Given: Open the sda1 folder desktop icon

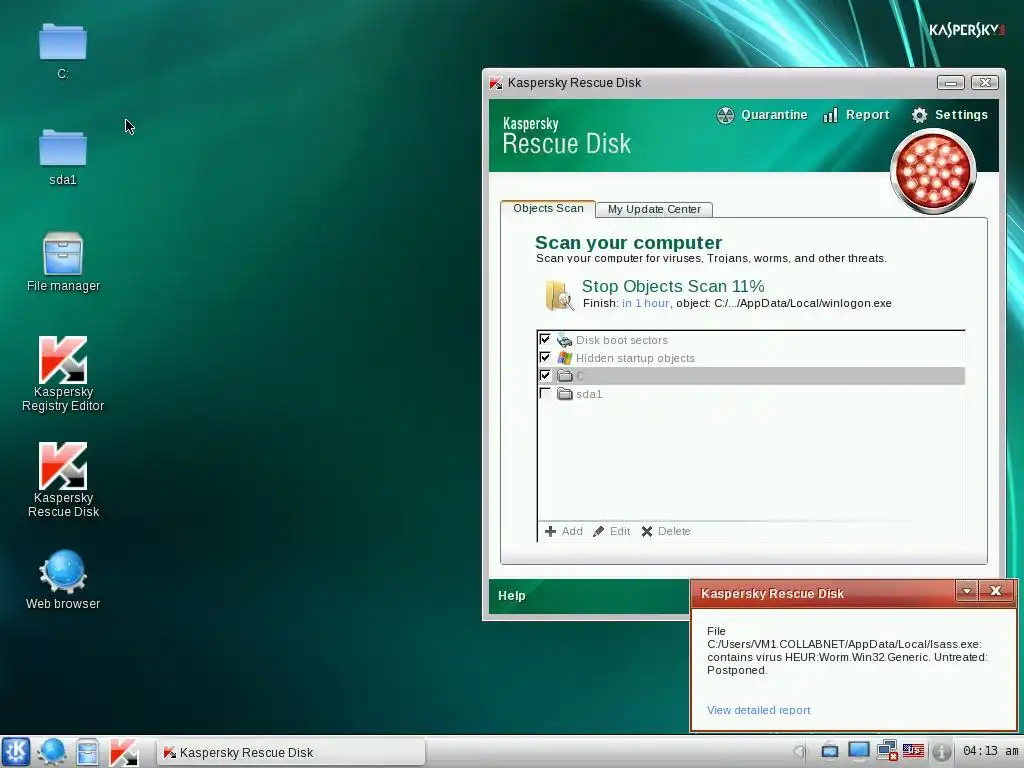Looking at the screenshot, I should point(63,157).
